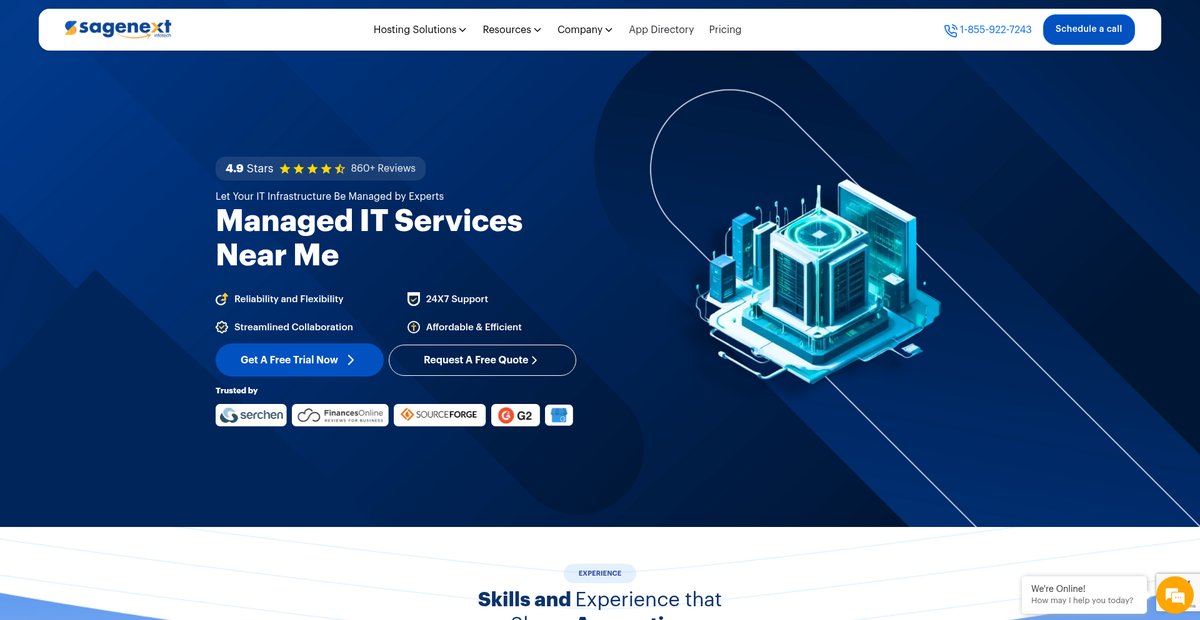Click the 24X7 Support text
This screenshot has width=1200, height=620.
[x=457, y=299]
